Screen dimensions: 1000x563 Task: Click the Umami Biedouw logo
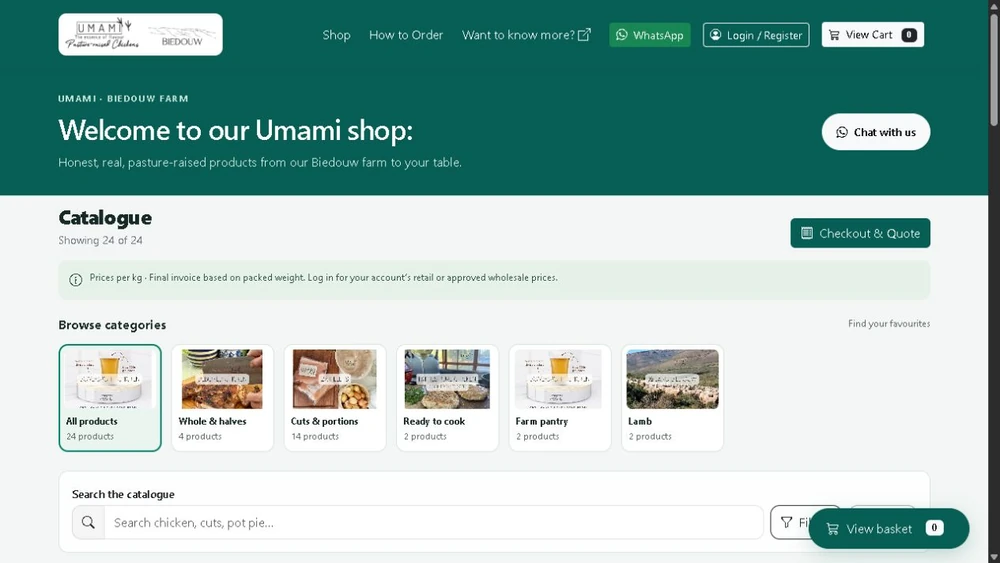pos(140,34)
